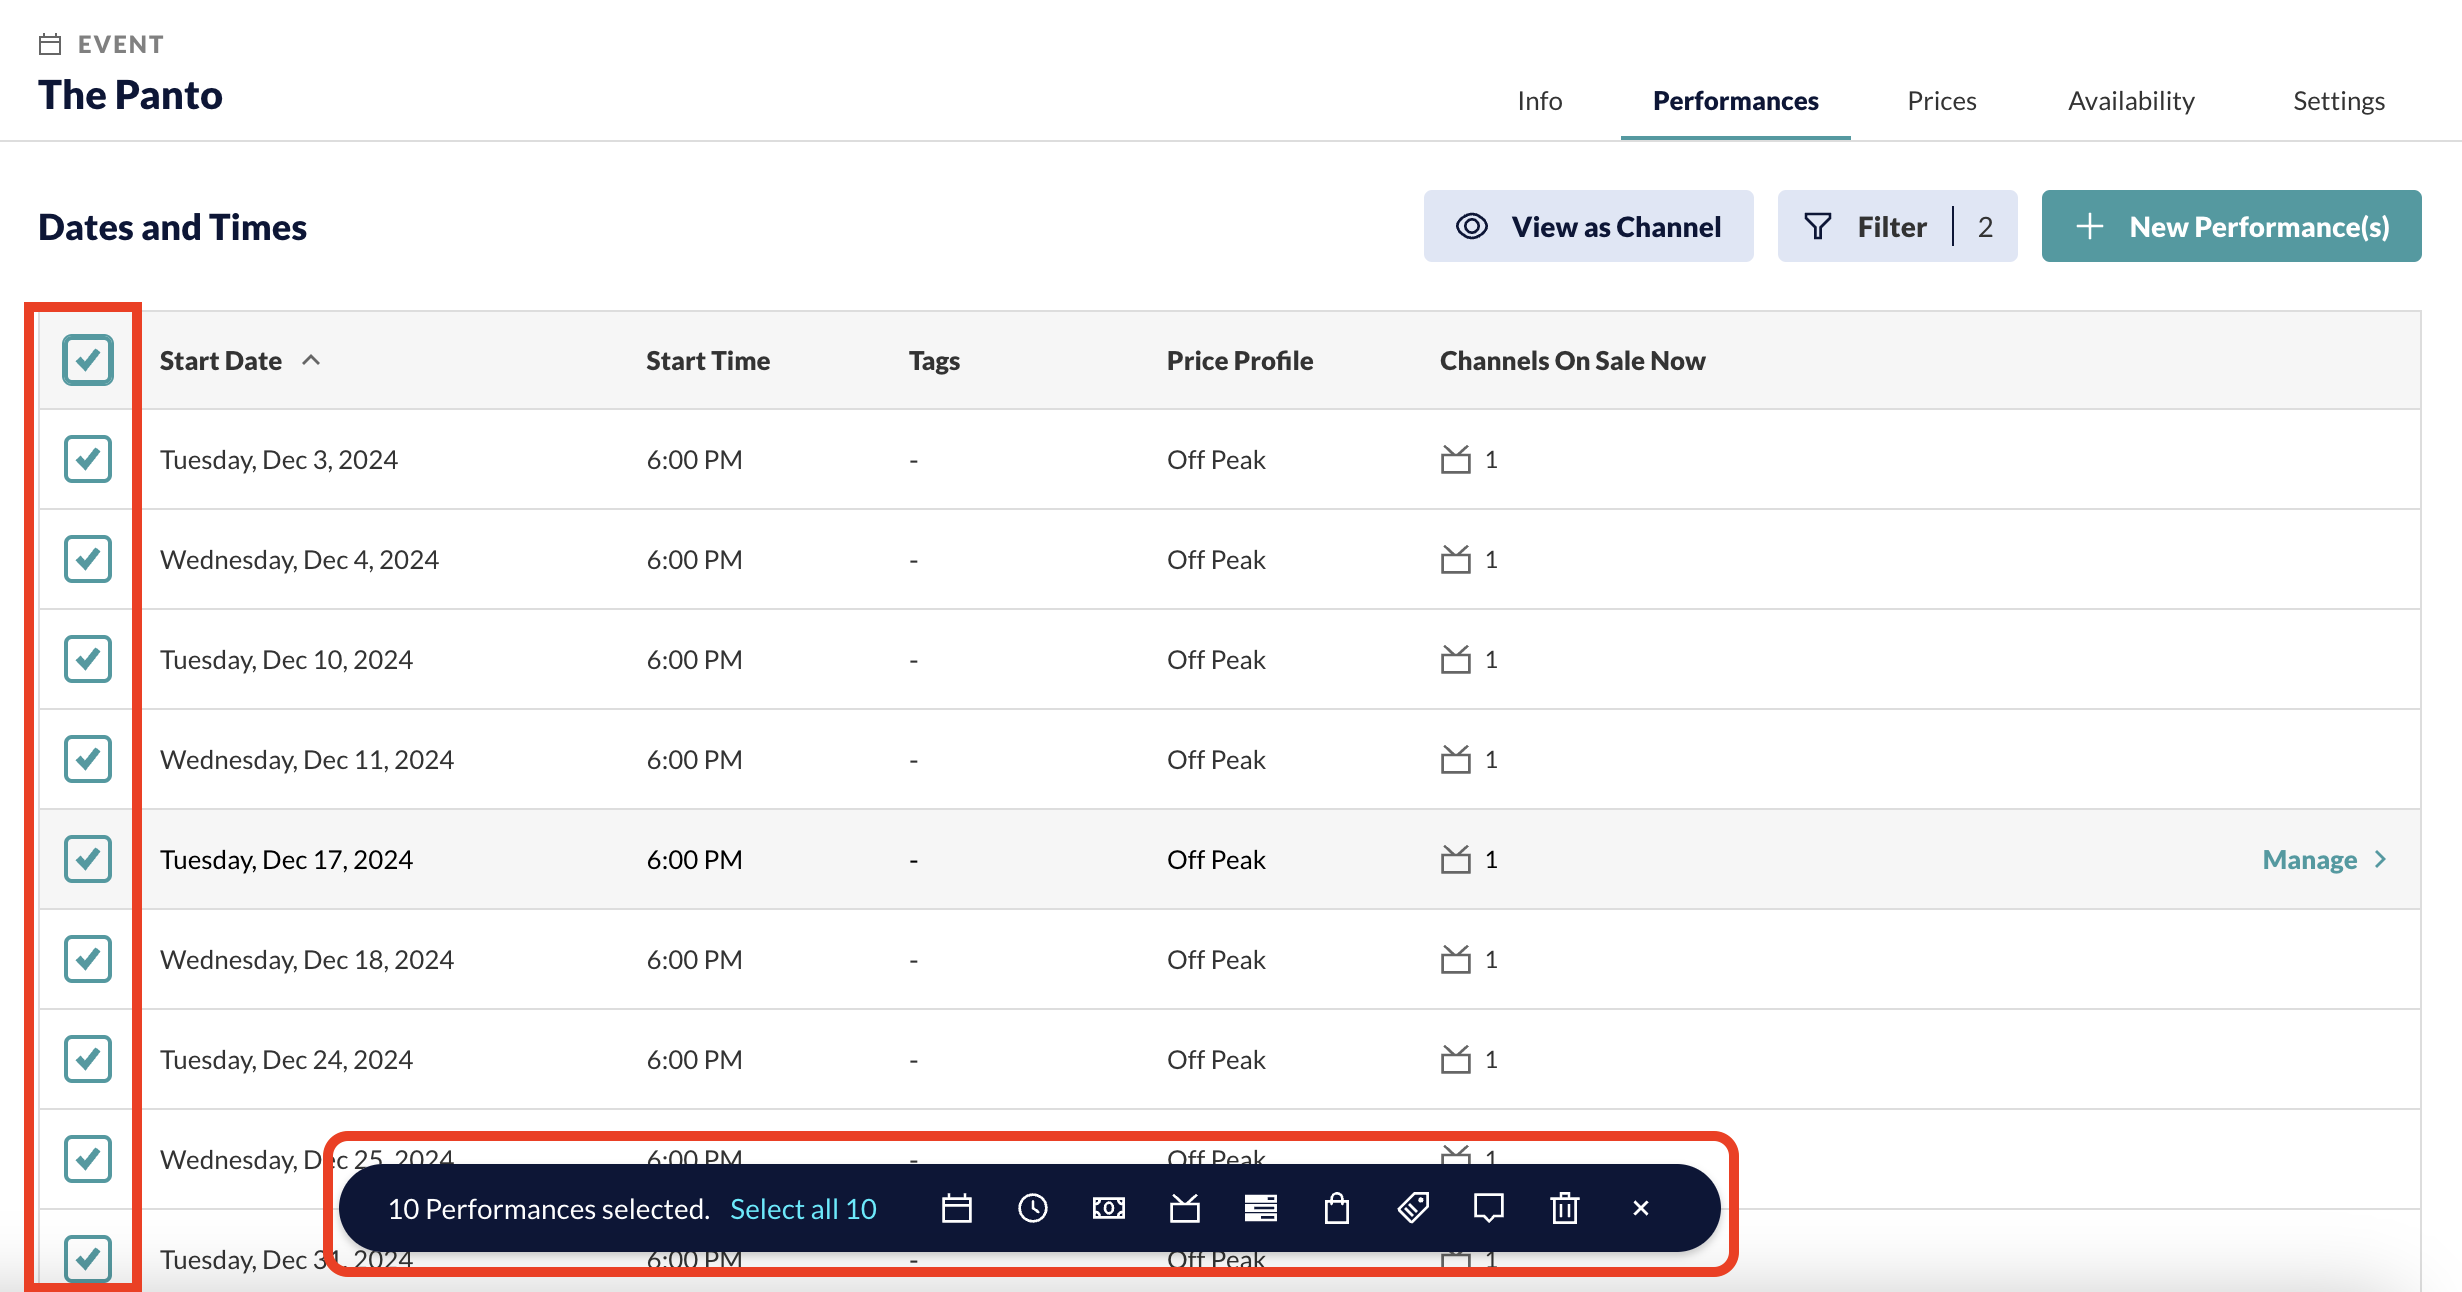Click the channel icon in the Dec 17 row
2462x1292 pixels.
pyautogui.click(x=1456, y=859)
